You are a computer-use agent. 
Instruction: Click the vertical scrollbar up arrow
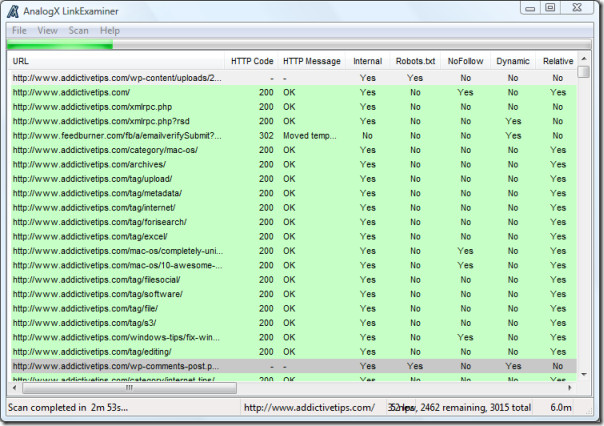(584, 59)
